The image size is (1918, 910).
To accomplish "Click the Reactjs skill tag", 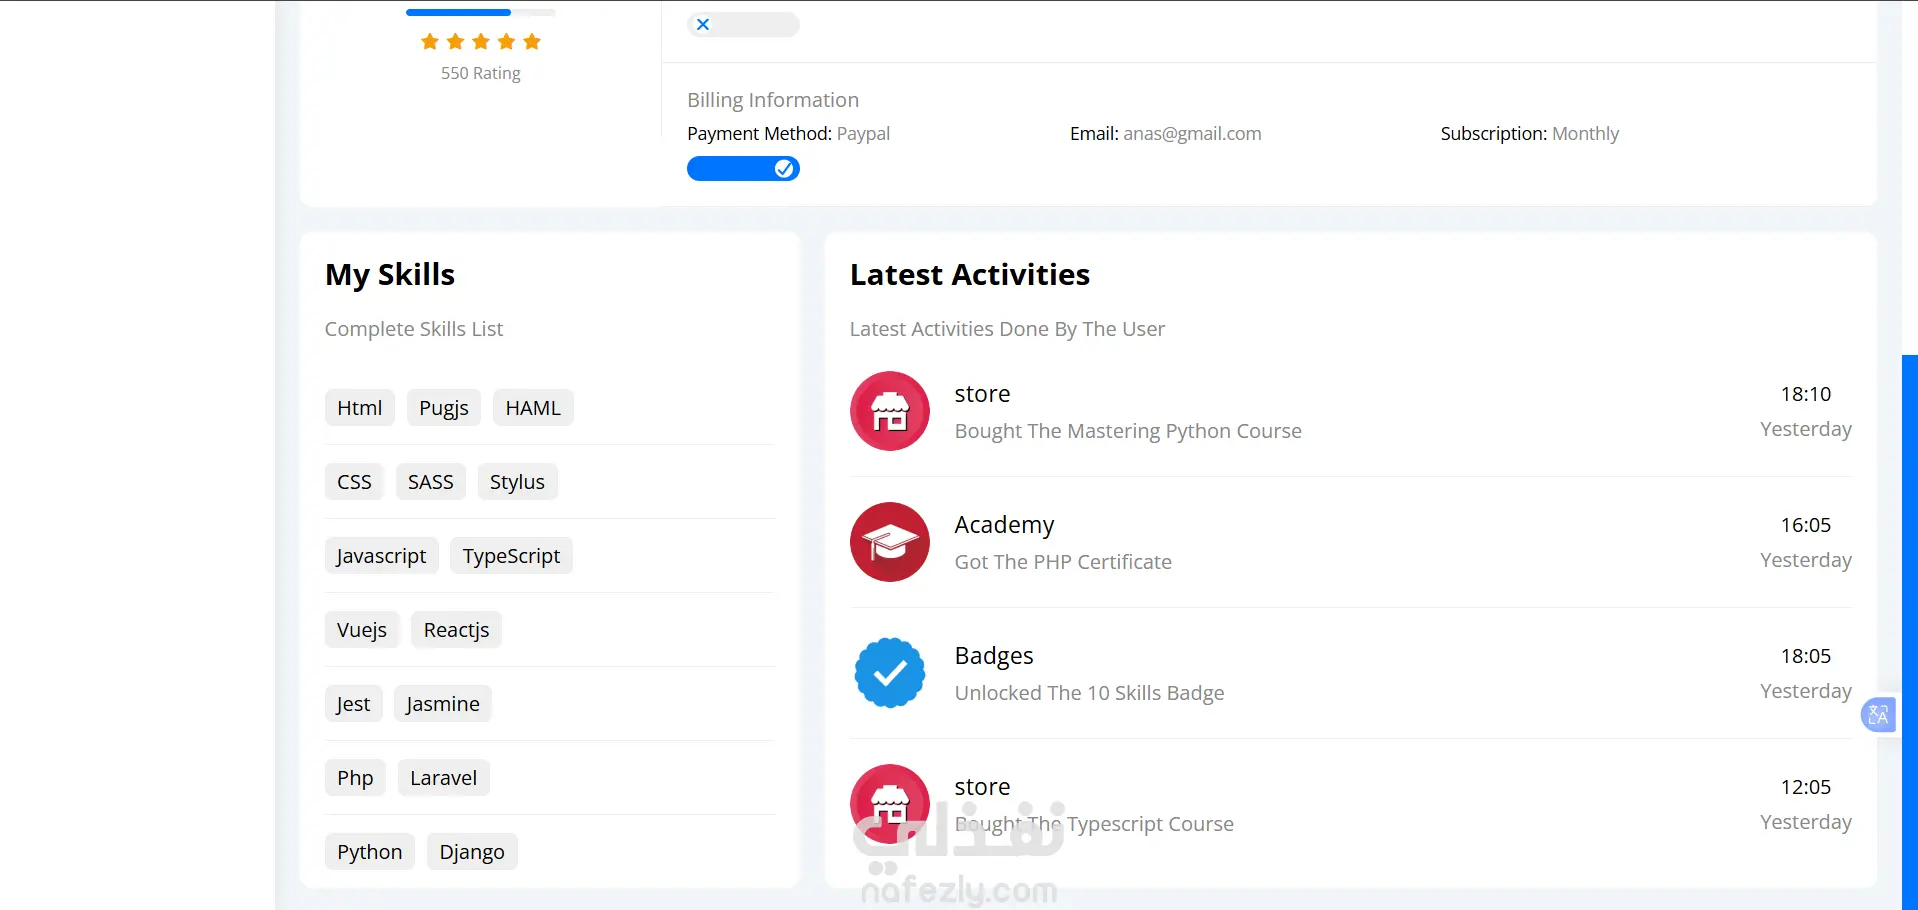I will coord(456,630).
